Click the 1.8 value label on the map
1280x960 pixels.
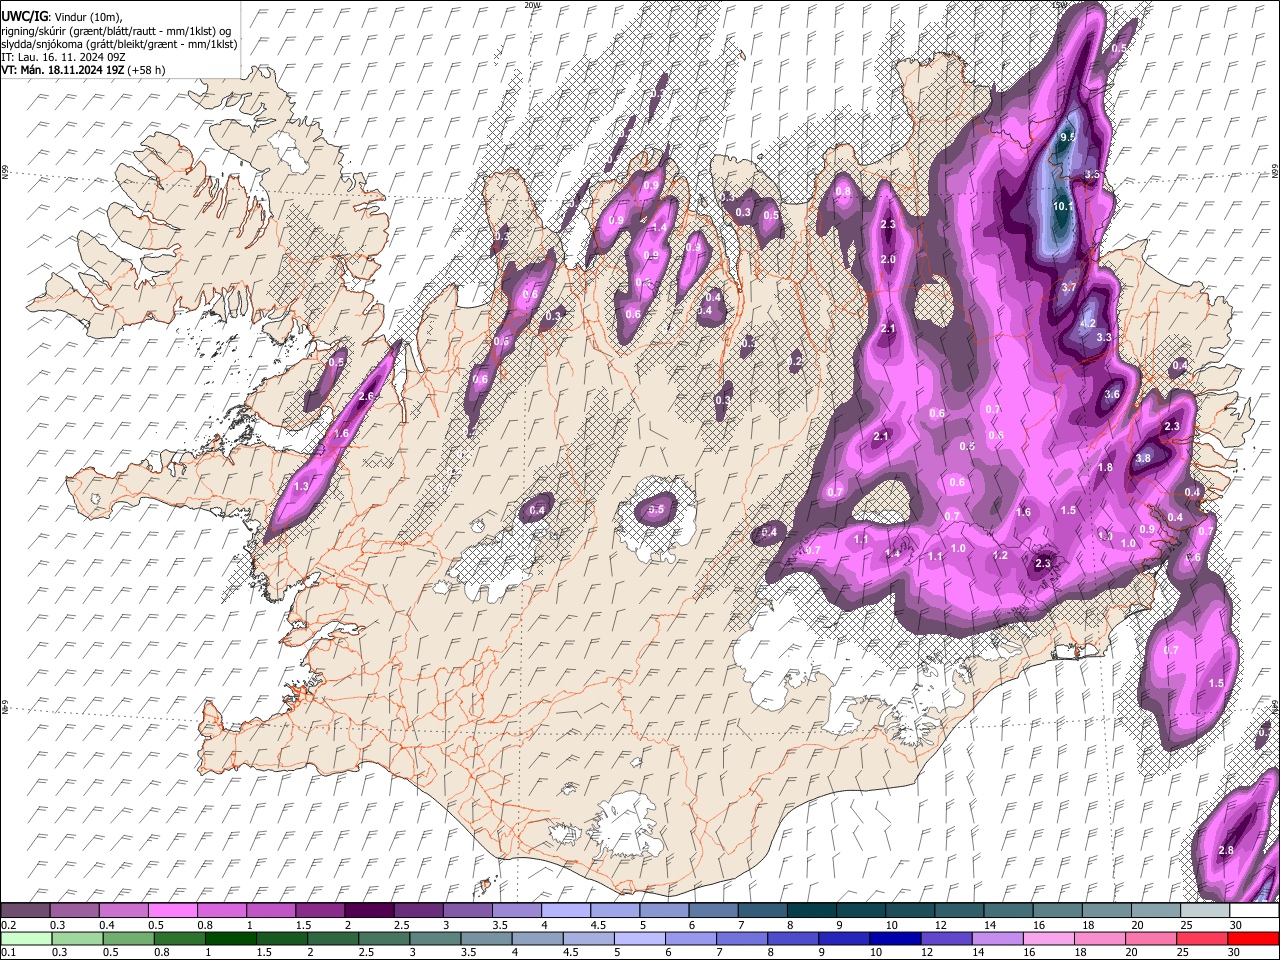coord(1105,467)
